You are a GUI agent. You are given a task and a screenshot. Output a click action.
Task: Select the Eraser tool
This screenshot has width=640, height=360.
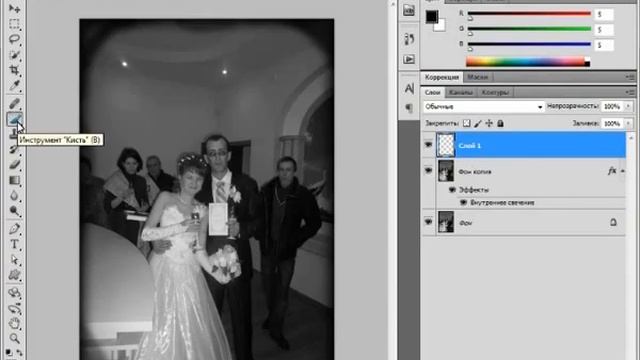point(14,164)
